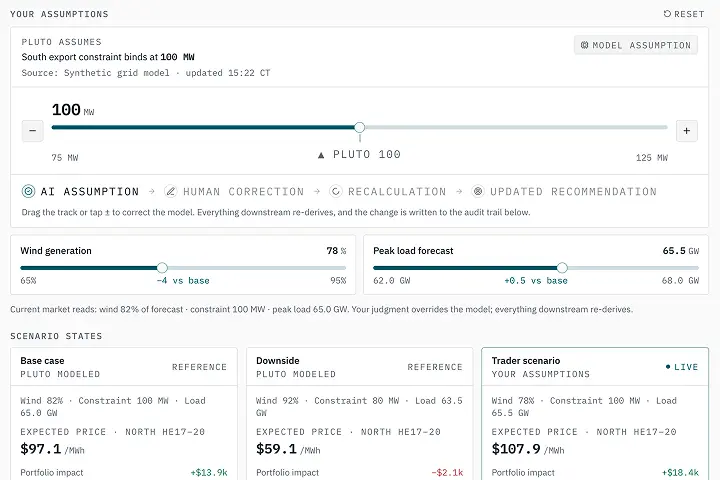Click the $97.1 expected price
Viewport: 720px width, 480px height.
point(40,449)
